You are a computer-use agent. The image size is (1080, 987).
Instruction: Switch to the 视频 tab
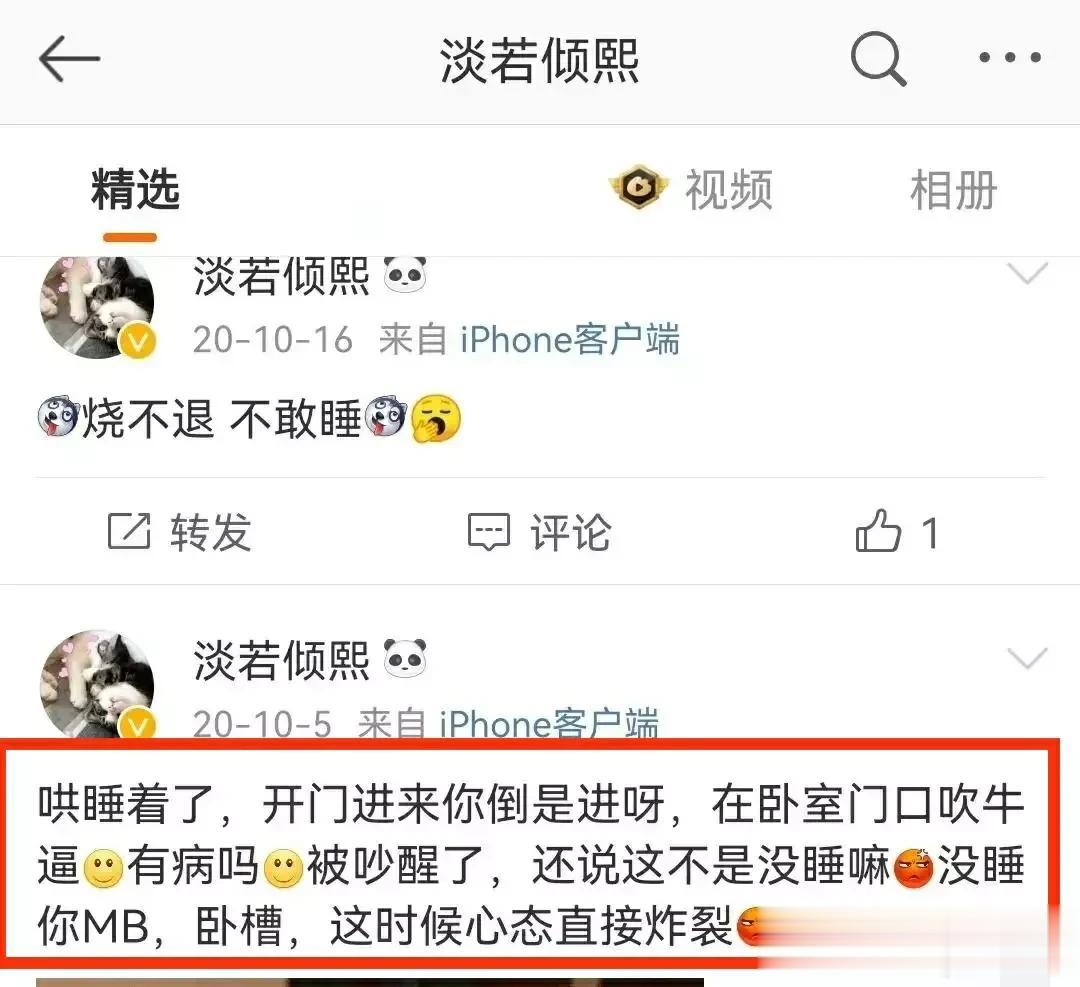point(729,189)
